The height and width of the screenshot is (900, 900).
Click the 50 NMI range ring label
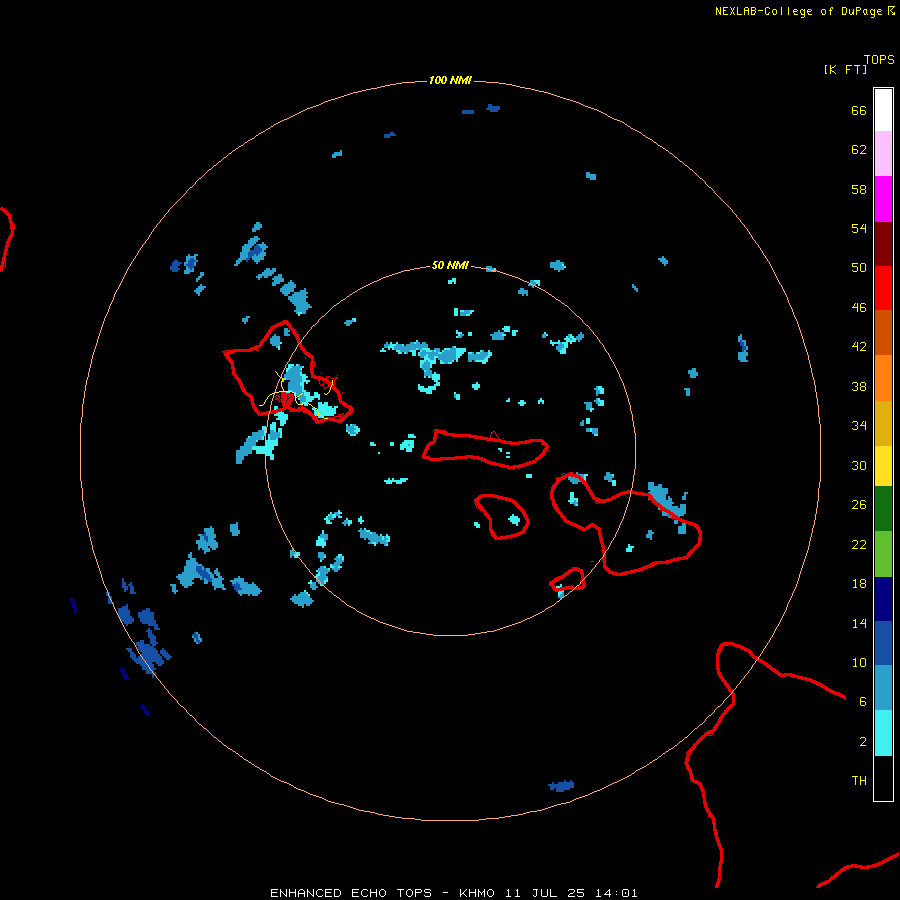tap(450, 265)
